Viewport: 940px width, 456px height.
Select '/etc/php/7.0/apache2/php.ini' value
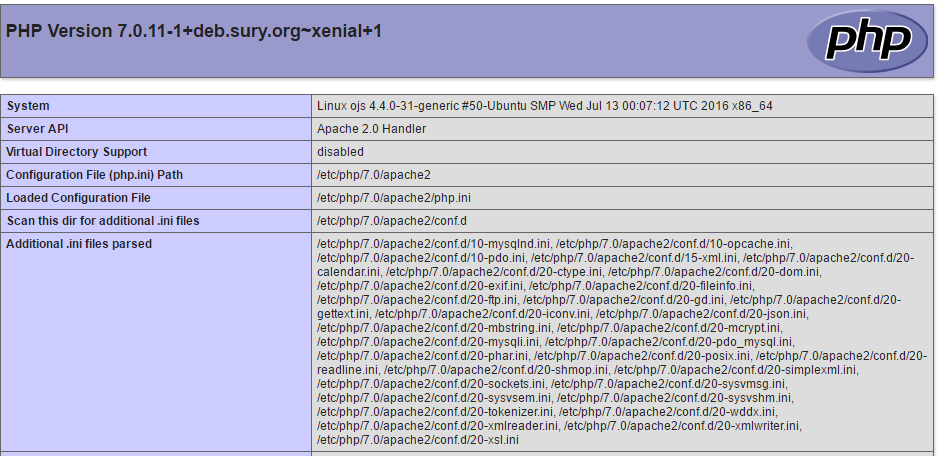394,198
